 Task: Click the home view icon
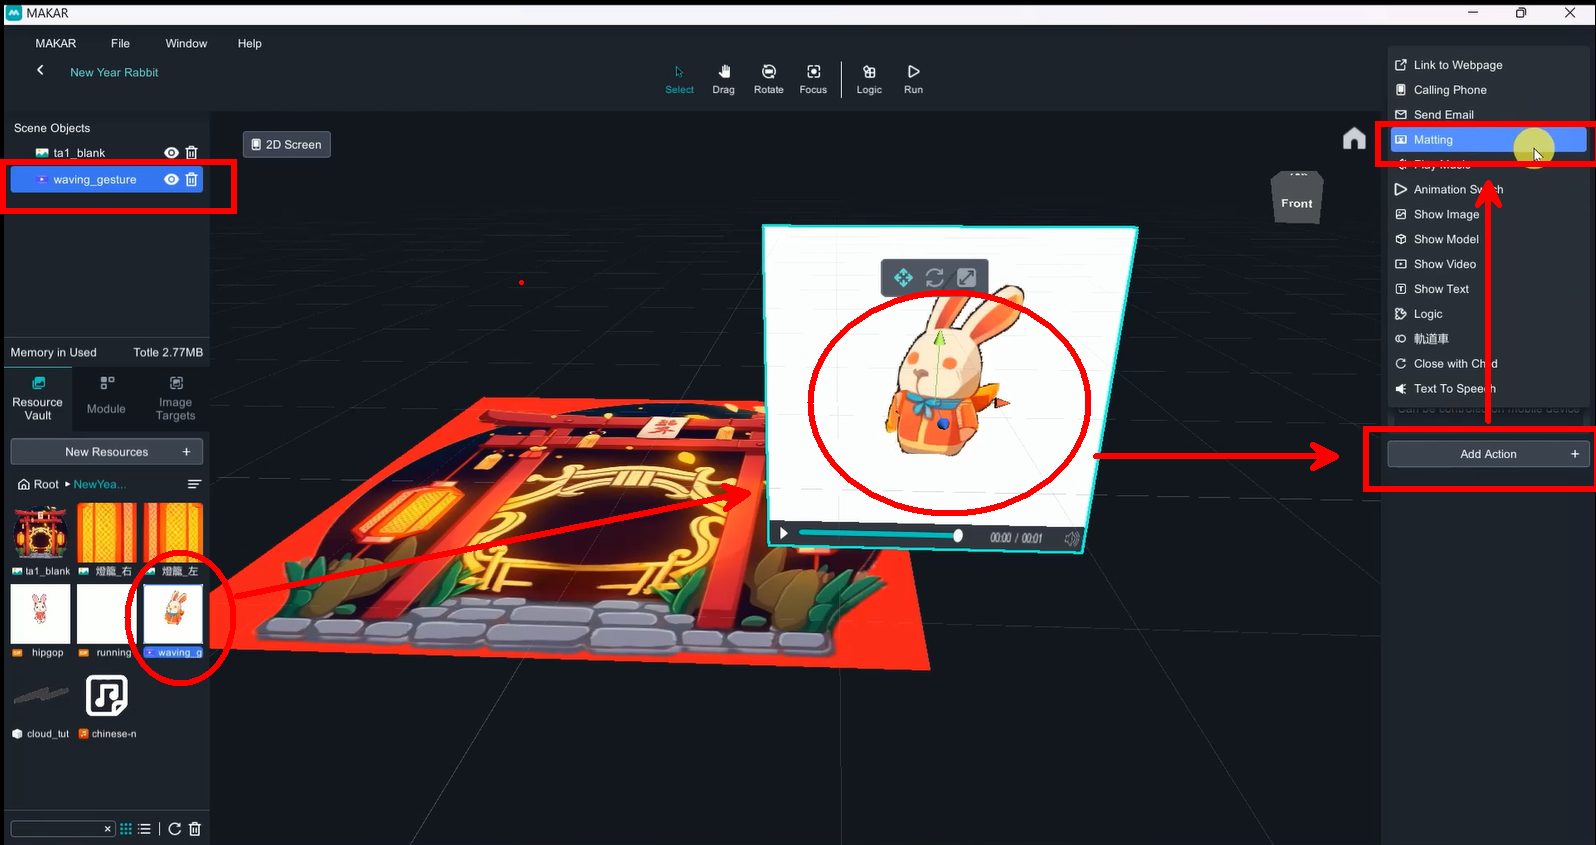point(1354,139)
